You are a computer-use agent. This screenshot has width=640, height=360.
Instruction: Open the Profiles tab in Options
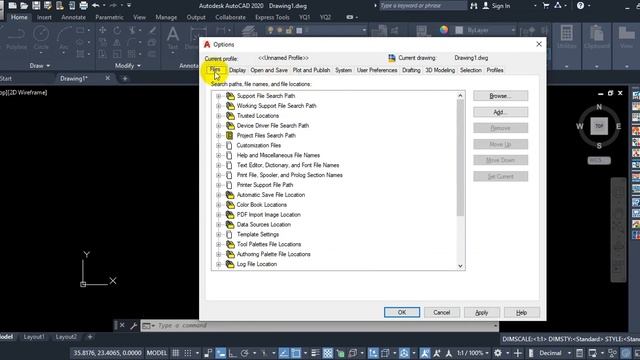(x=495, y=70)
